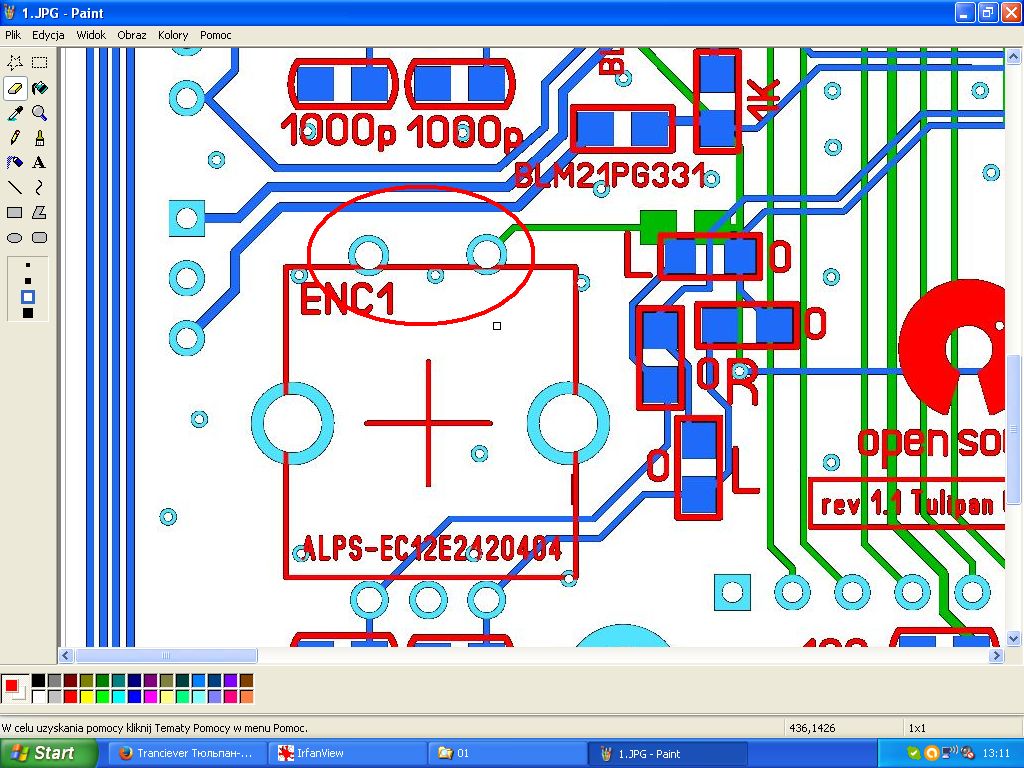The width and height of the screenshot is (1024, 768).
Task: Pick the yellow color swatch
Action: click(x=86, y=696)
